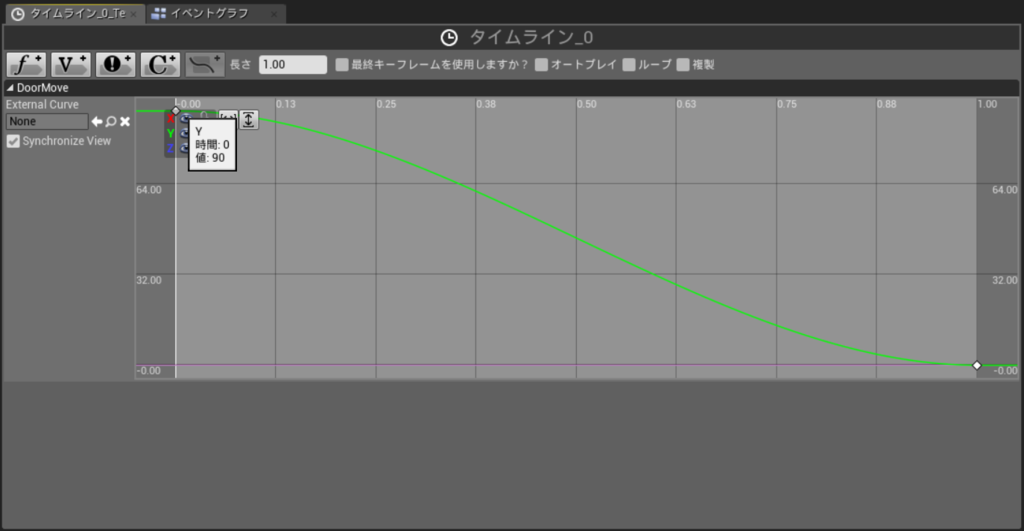Image resolution: width=1024 pixels, height=531 pixels.
Task: Click the 0.75 time ruler label
Action: point(787,104)
